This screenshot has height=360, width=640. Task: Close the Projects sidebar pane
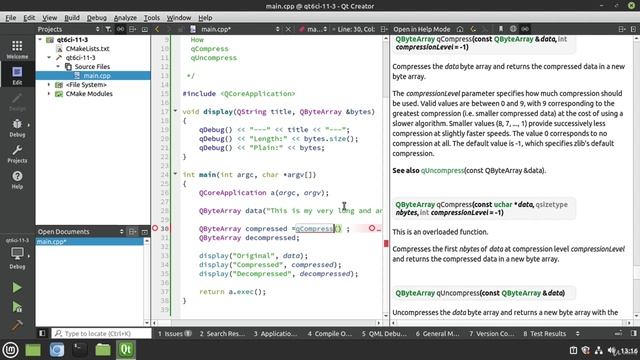coord(144,29)
